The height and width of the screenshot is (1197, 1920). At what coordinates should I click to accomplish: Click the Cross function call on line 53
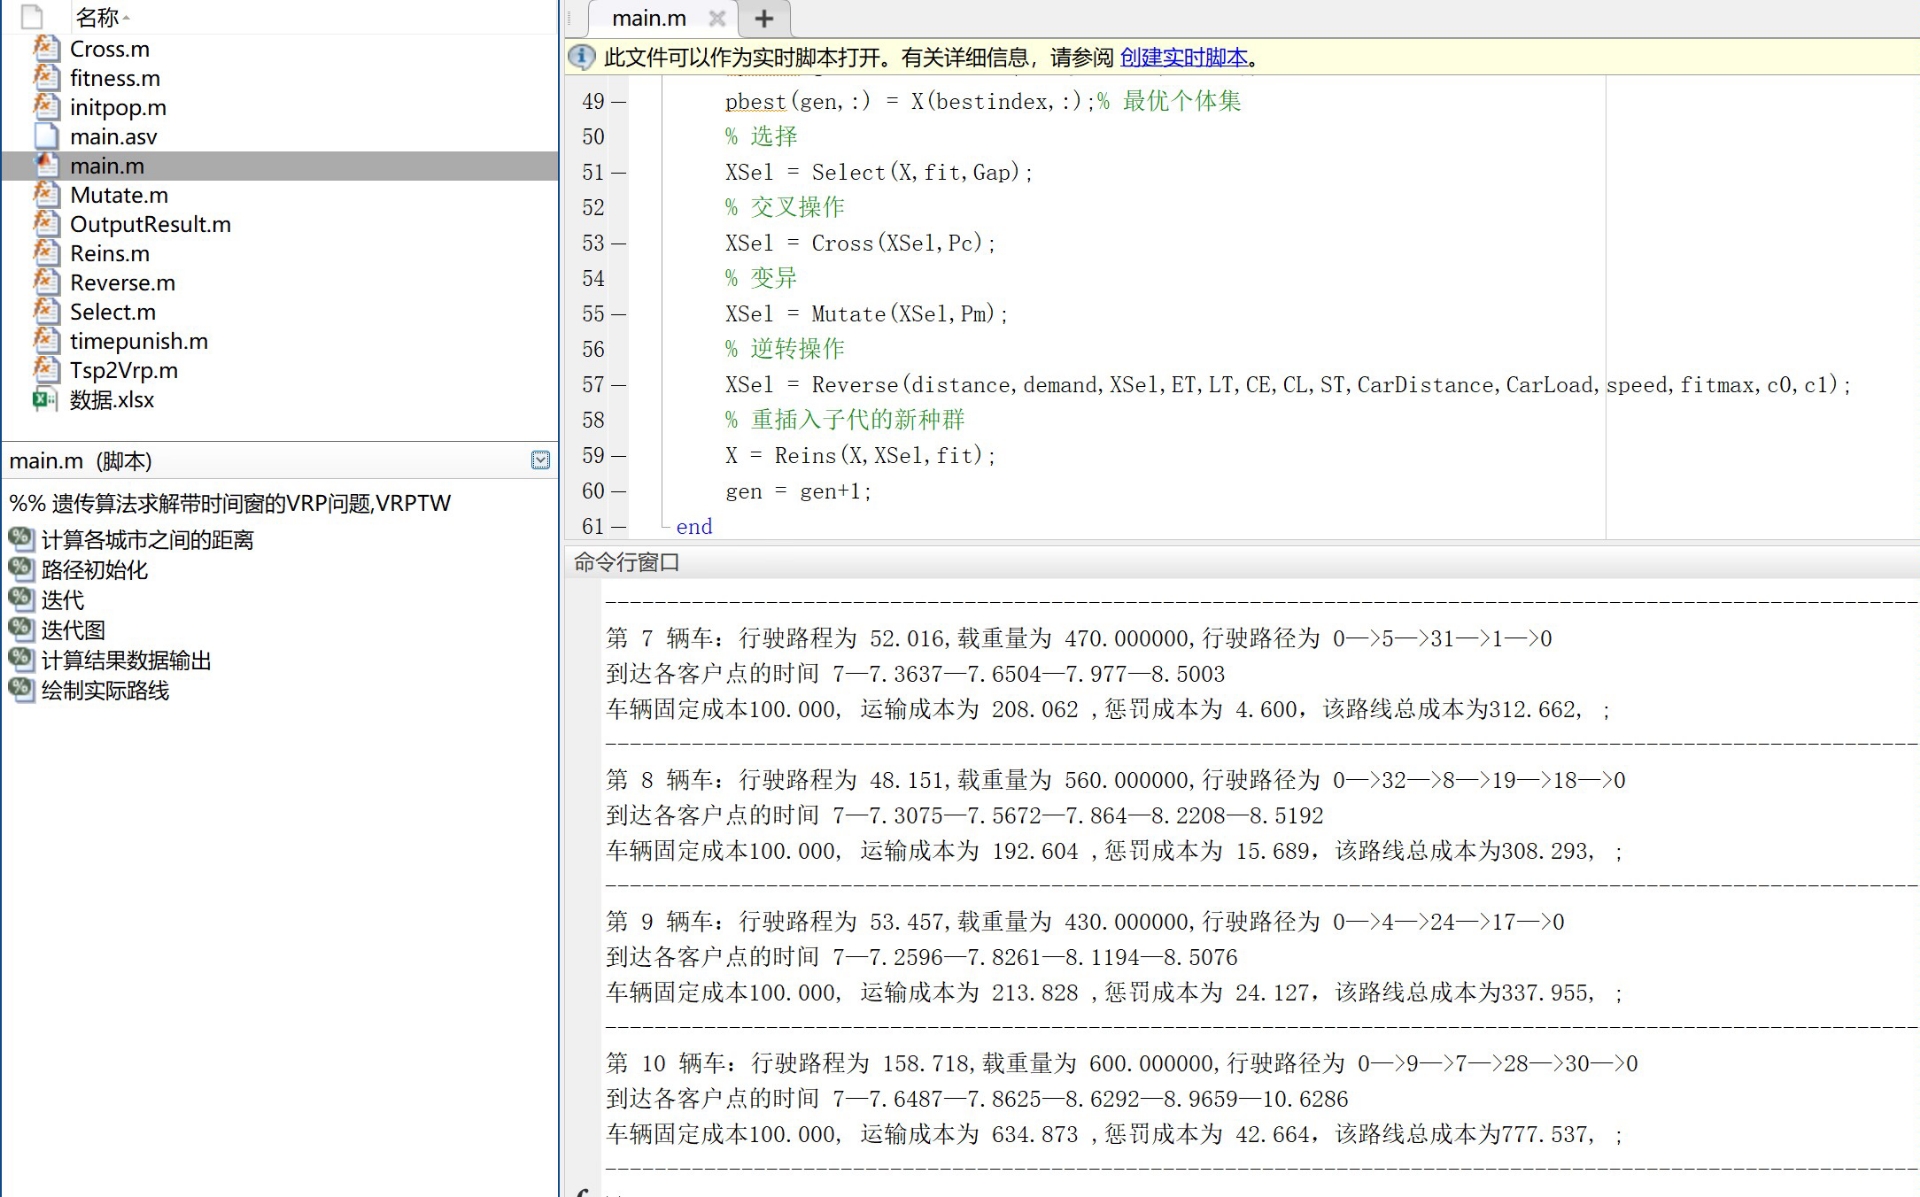pyautogui.click(x=842, y=243)
